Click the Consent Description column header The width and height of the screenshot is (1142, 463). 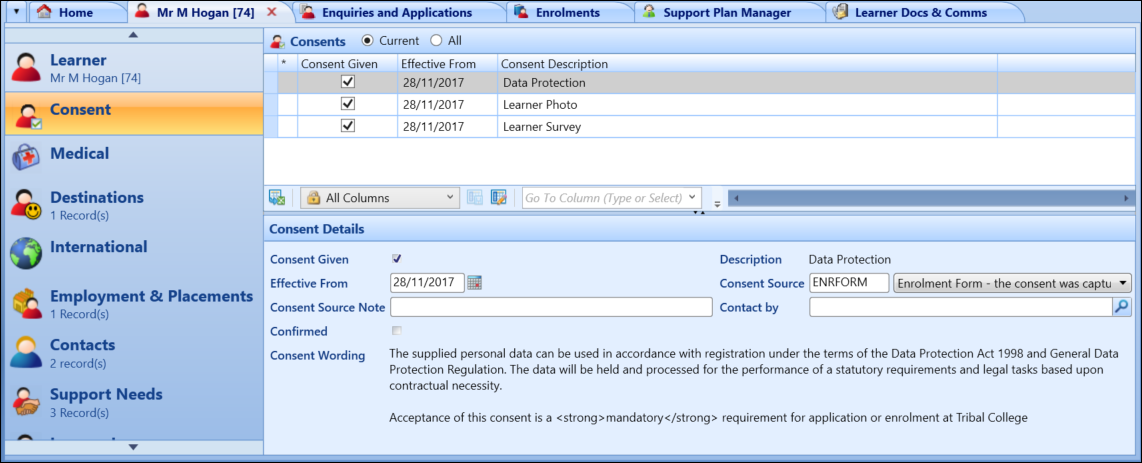pyautogui.click(x=554, y=64)
